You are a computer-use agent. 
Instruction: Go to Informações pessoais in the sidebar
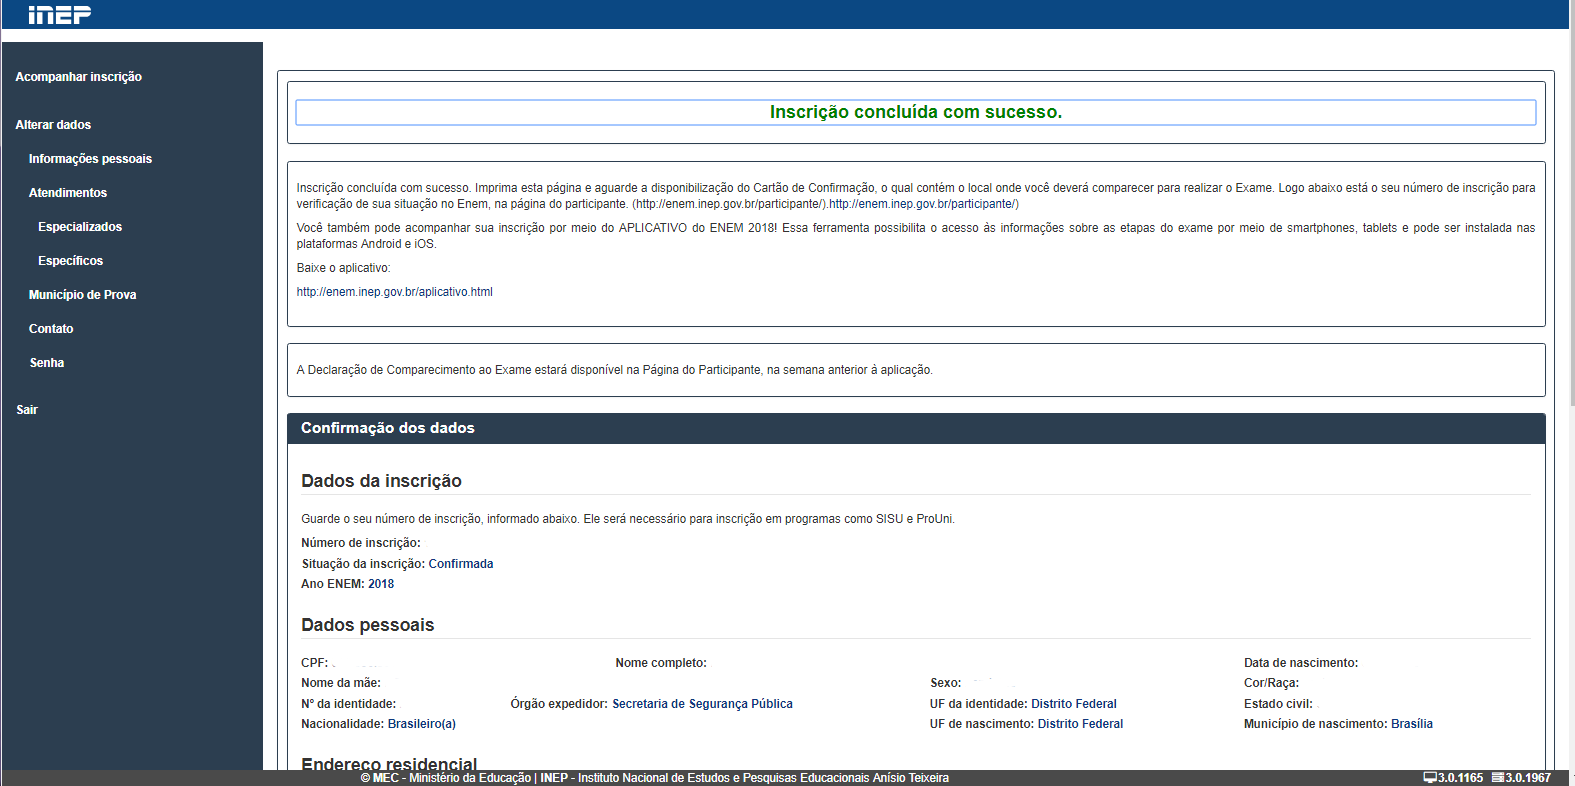[90, 159]
